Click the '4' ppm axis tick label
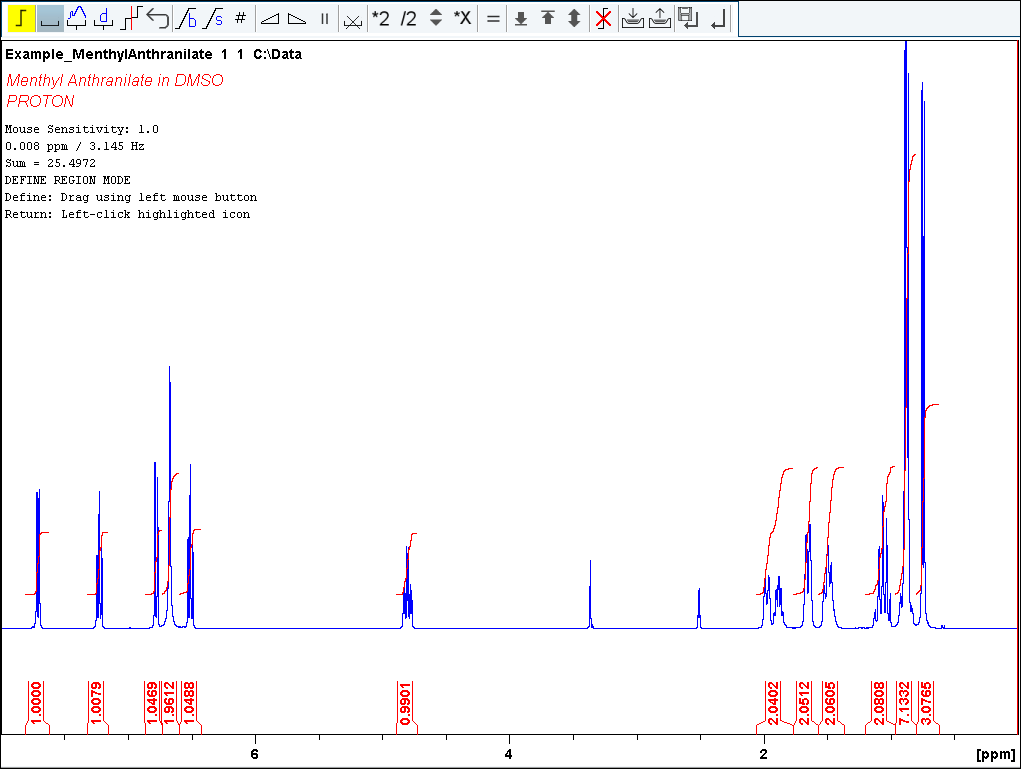This screenshot has height=769, width=1021. coord(509,753)
